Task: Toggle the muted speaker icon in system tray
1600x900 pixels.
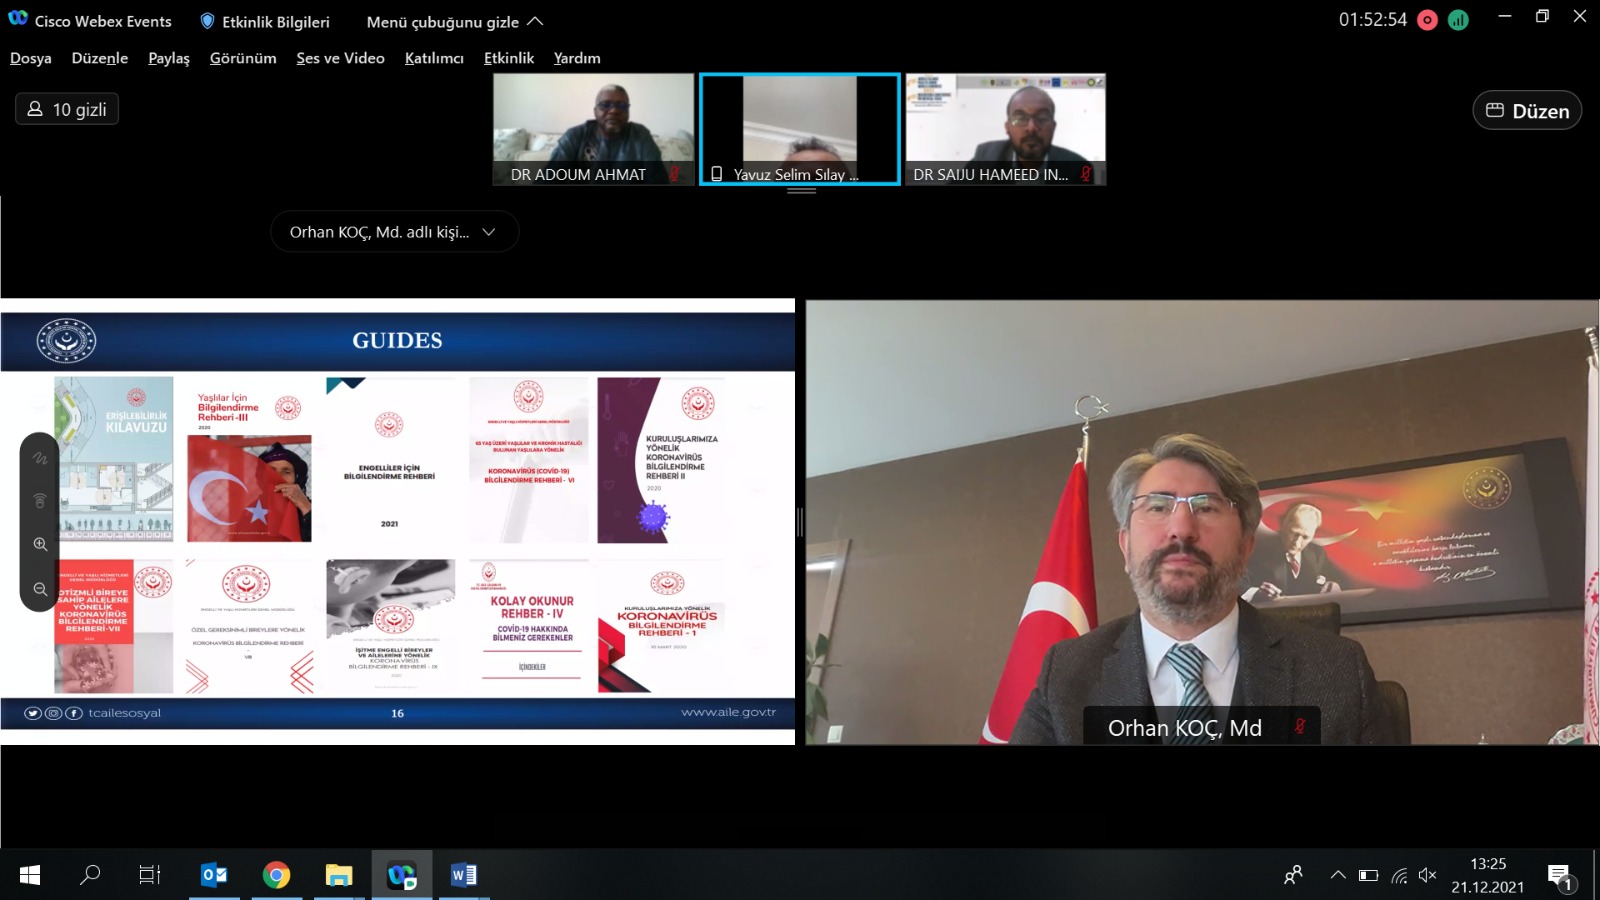Action: tap(1427, 875)
